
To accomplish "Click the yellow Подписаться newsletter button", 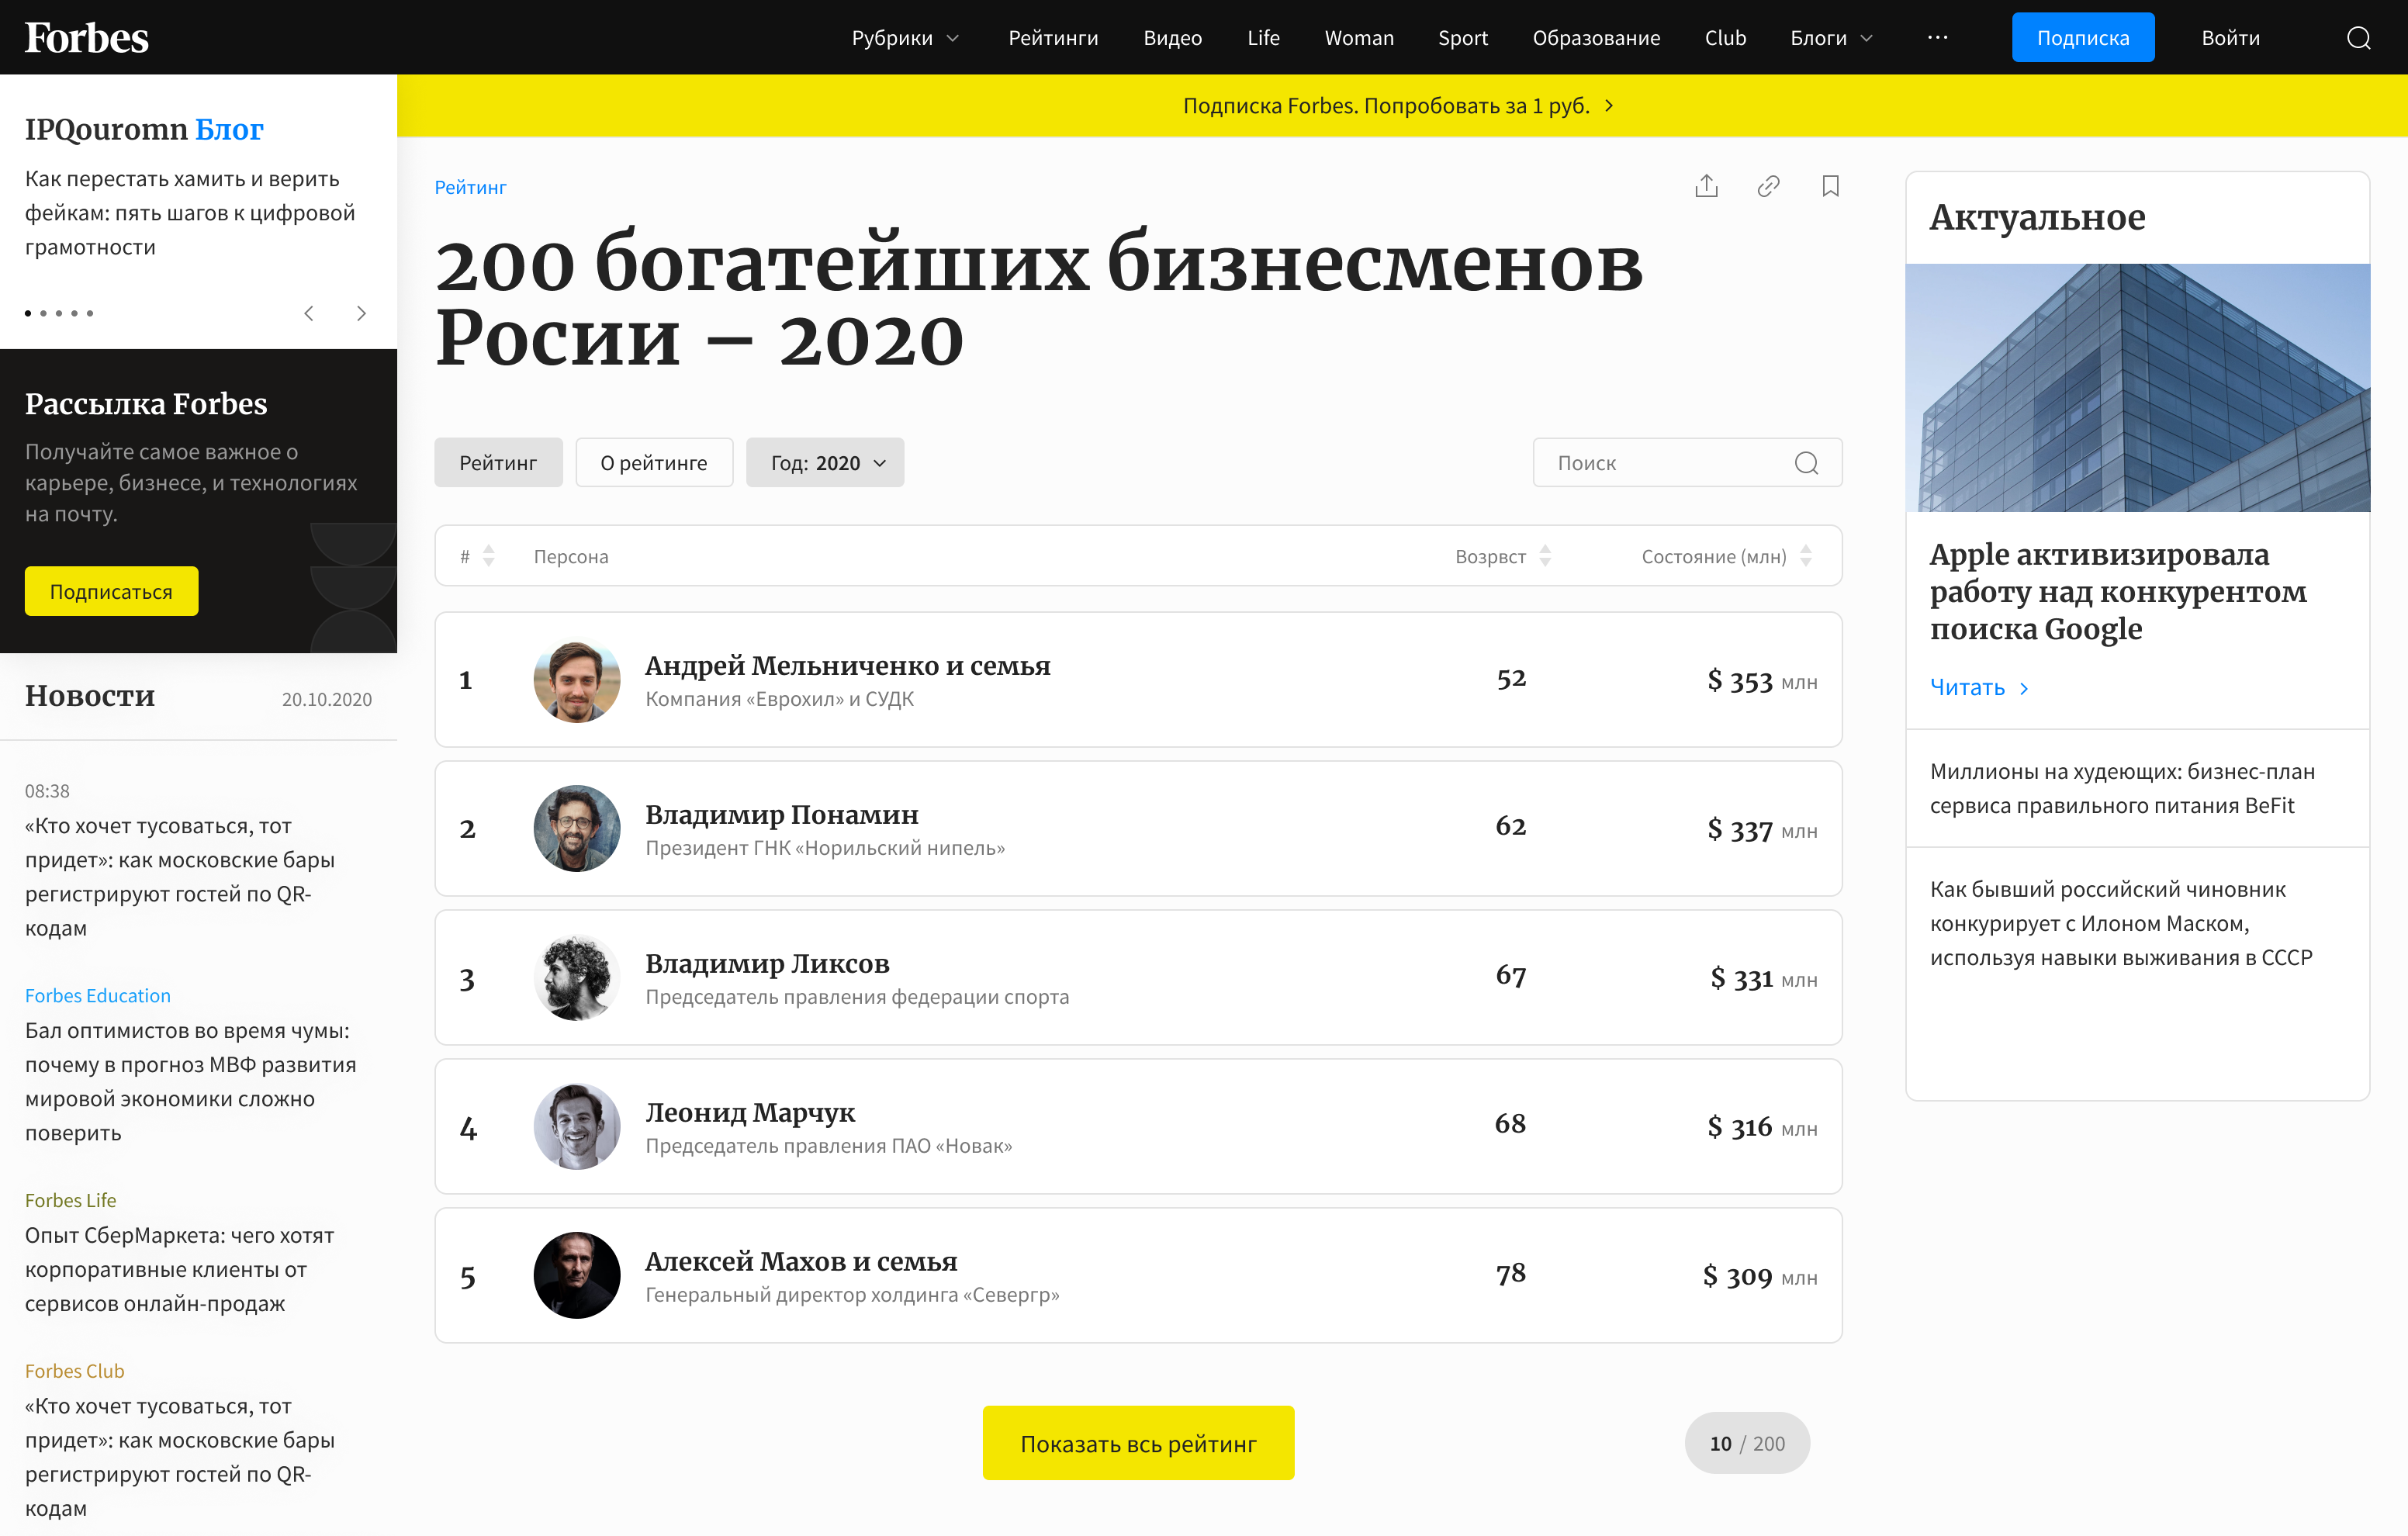I will [x=111, y=591].
